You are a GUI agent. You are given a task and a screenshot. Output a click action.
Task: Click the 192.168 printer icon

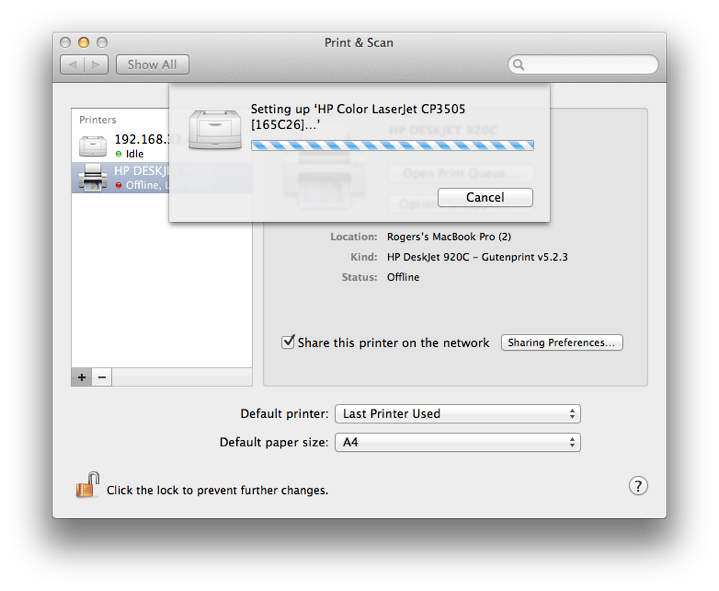click(93, 146)
